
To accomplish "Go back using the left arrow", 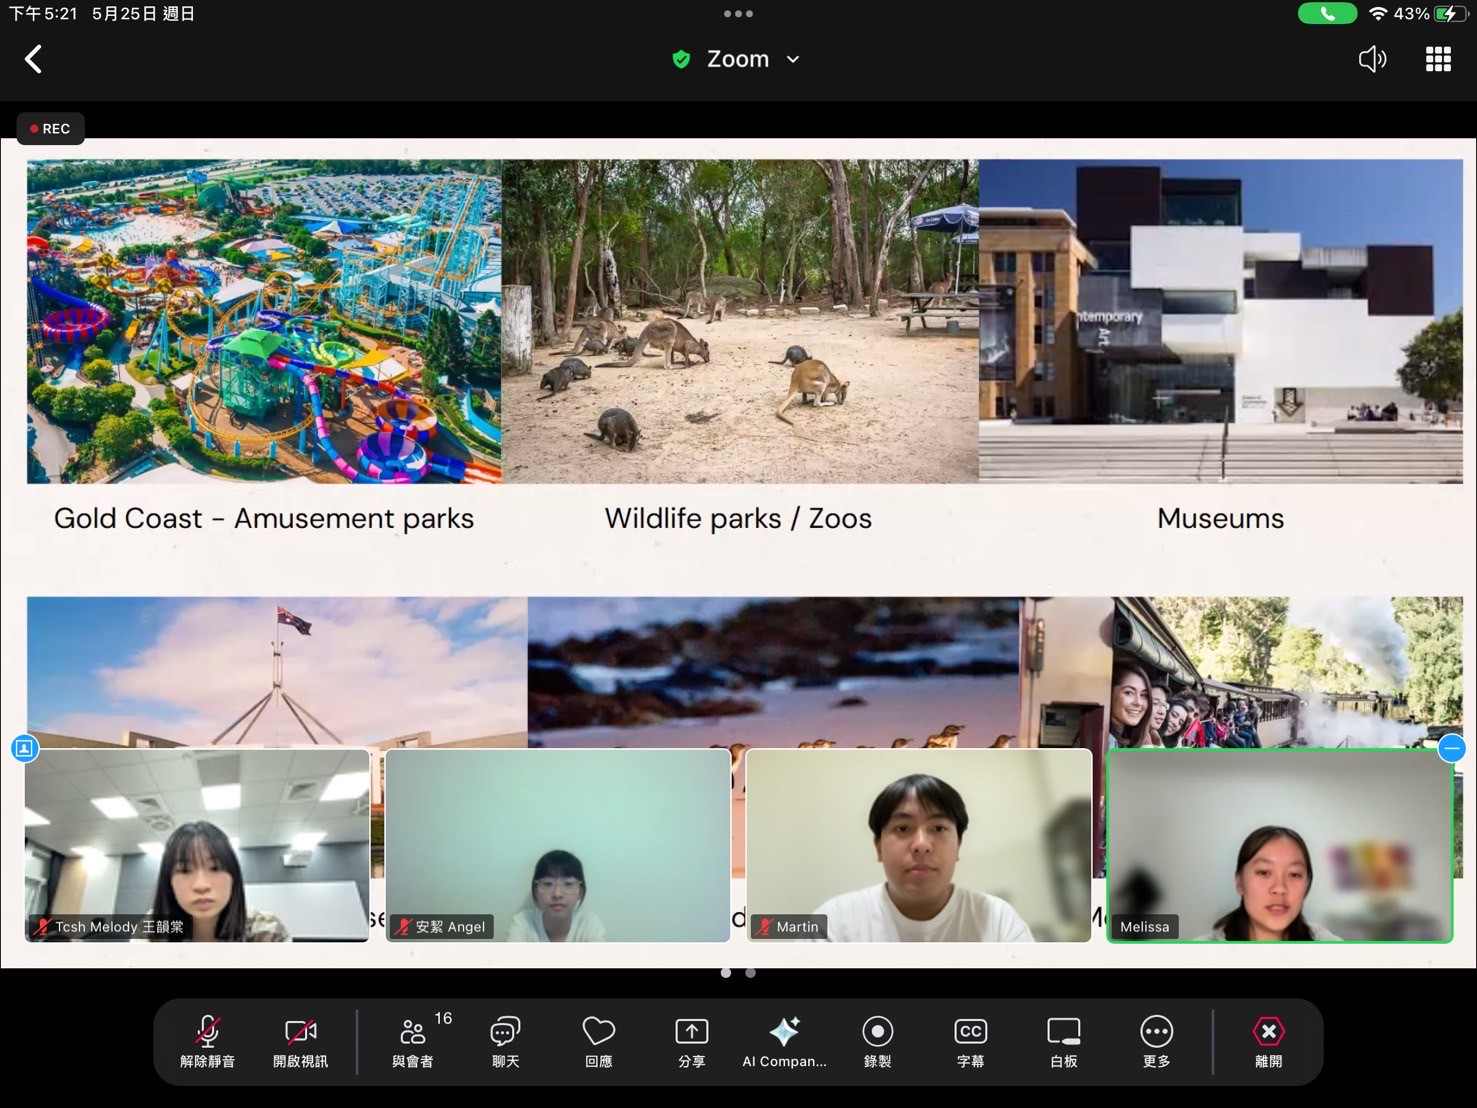I will tap(33, 60).
